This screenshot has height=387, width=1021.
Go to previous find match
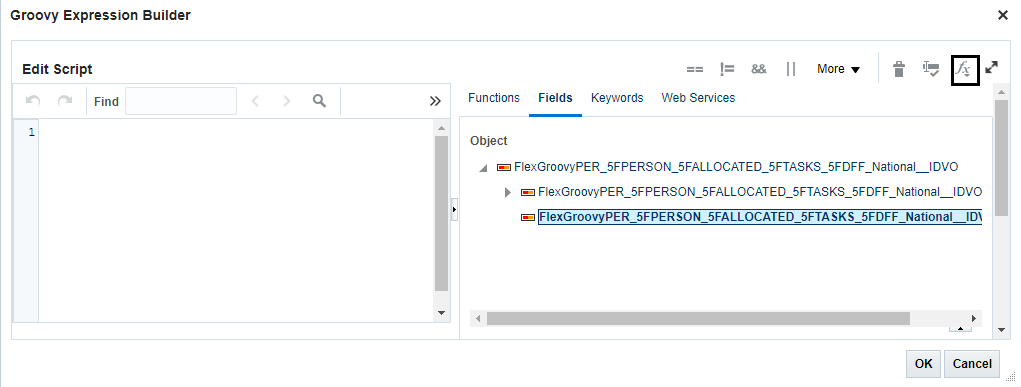pos(255,101)
